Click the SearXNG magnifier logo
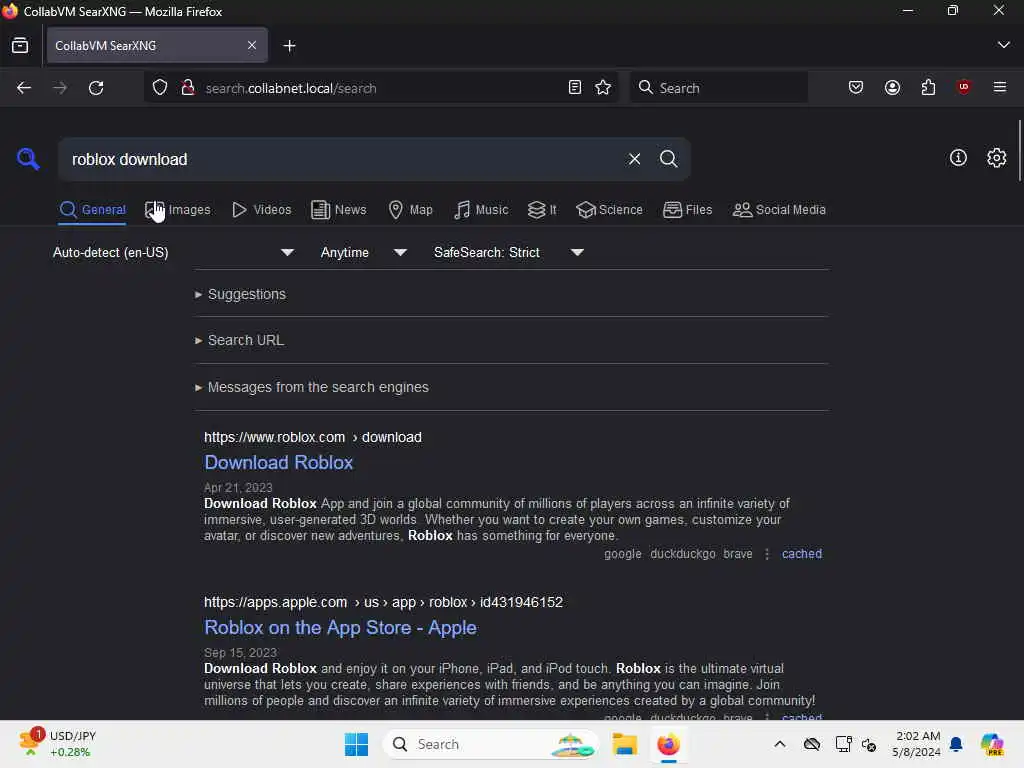Viewport: 1024px width, 768px height. pyautogui.click(x=28, y=159)
